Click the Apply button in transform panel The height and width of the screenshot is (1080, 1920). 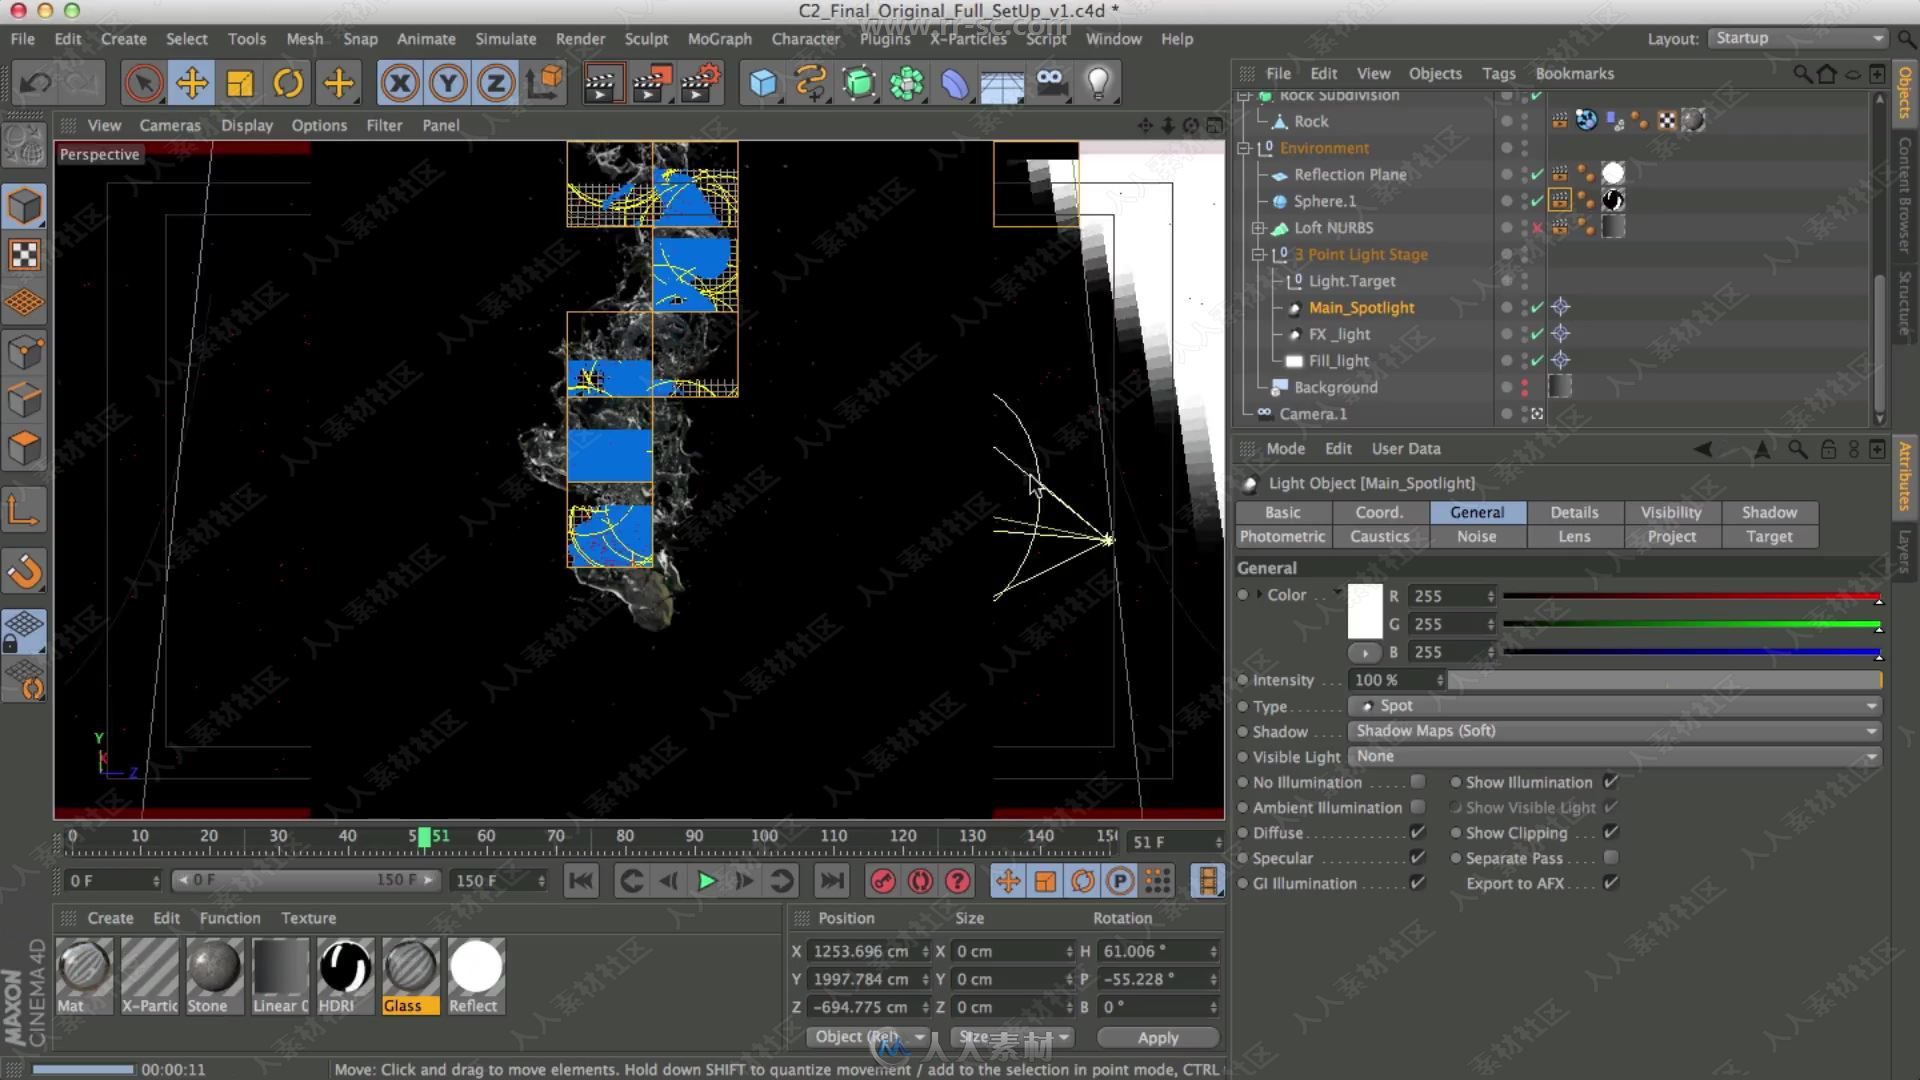pos(1158,1036)
